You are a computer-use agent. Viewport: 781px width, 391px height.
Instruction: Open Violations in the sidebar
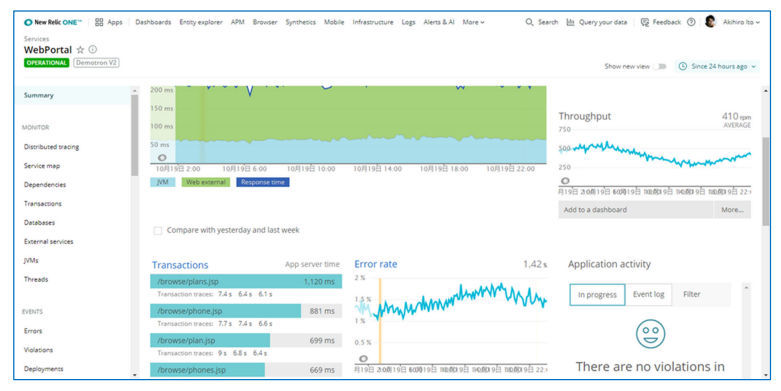click(x=38, y=350)
